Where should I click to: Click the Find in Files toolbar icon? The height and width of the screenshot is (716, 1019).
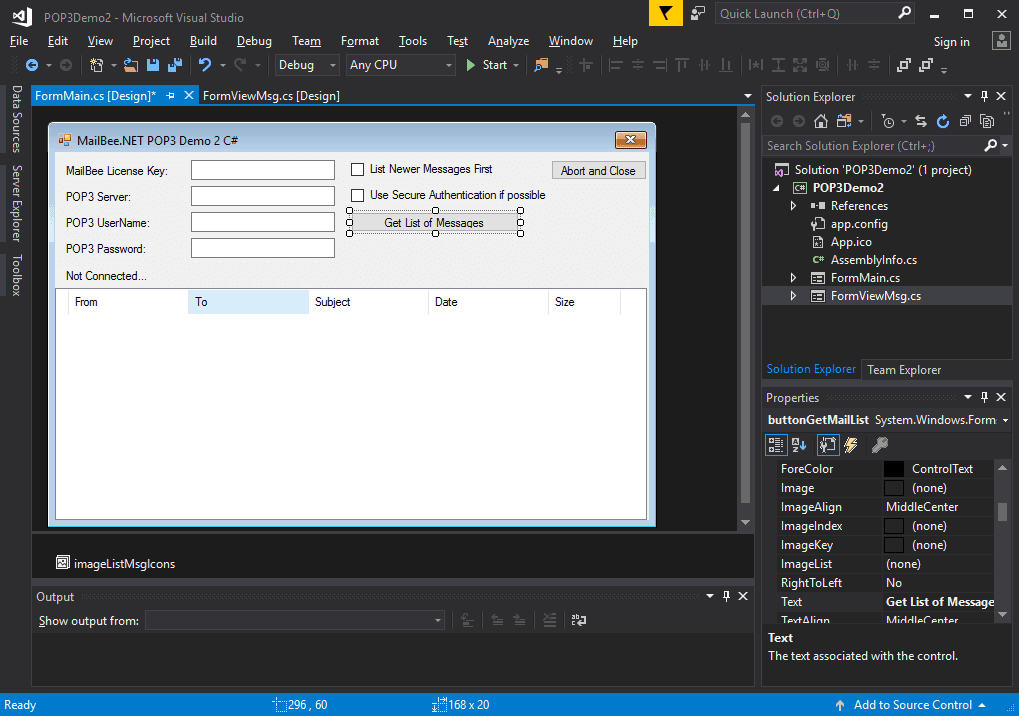(541, 65)
